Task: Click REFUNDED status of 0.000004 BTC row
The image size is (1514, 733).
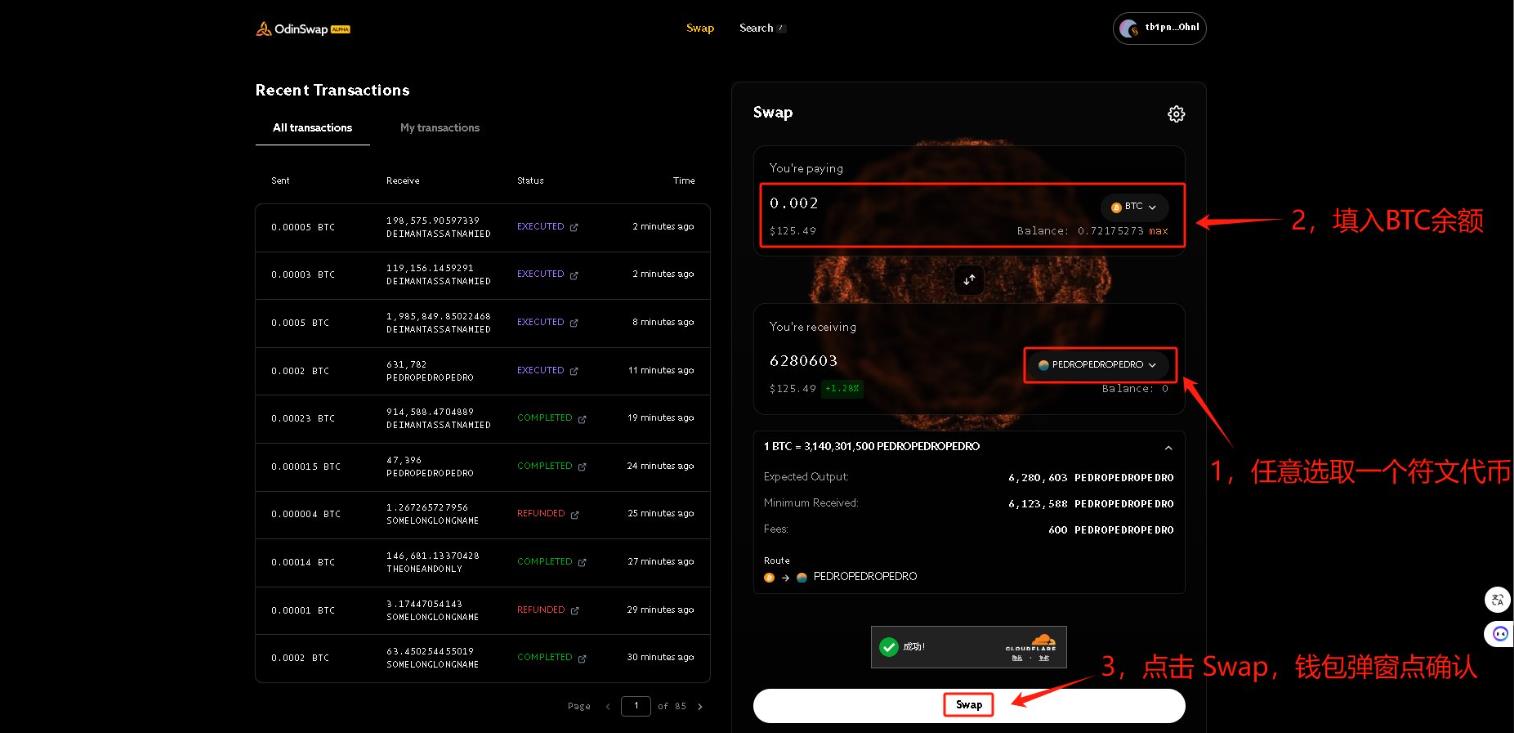Action: tap(541, 514)
